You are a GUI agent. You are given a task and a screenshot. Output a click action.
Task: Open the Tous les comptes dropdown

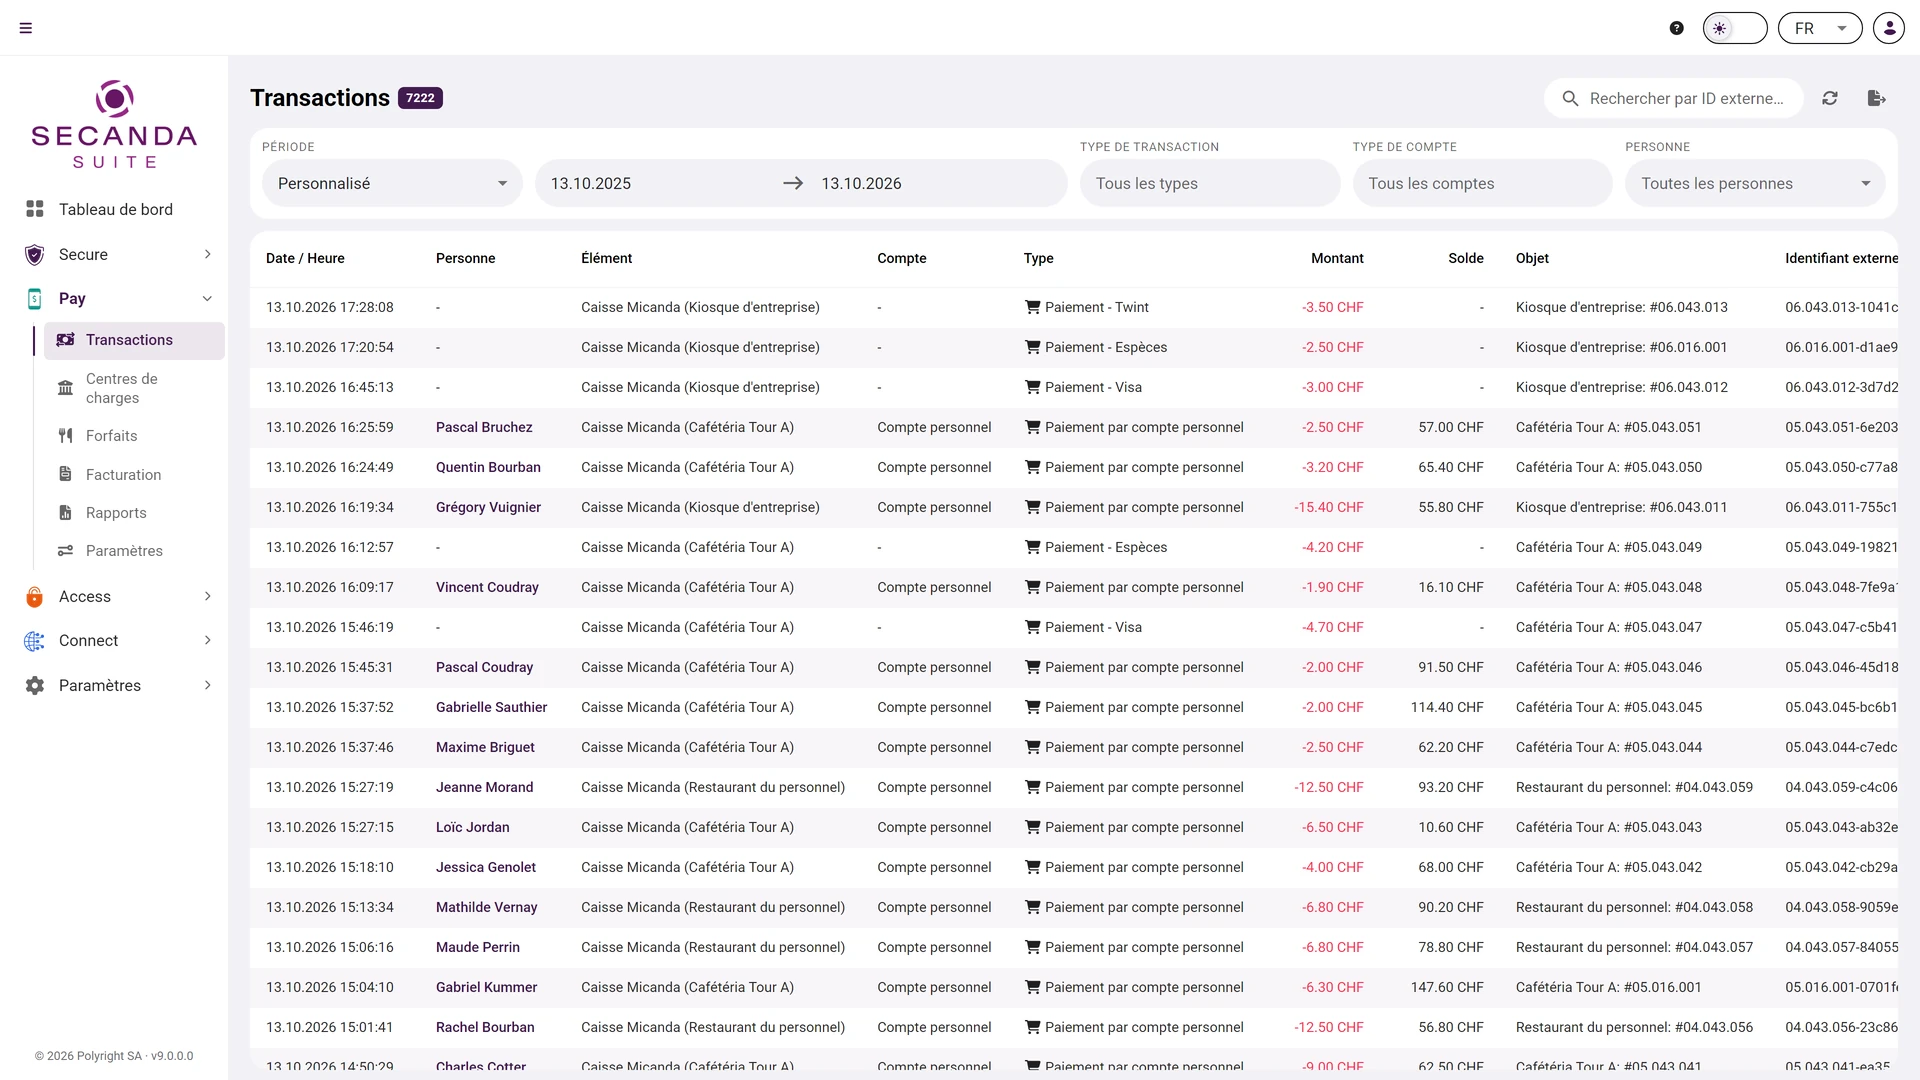1482,183
